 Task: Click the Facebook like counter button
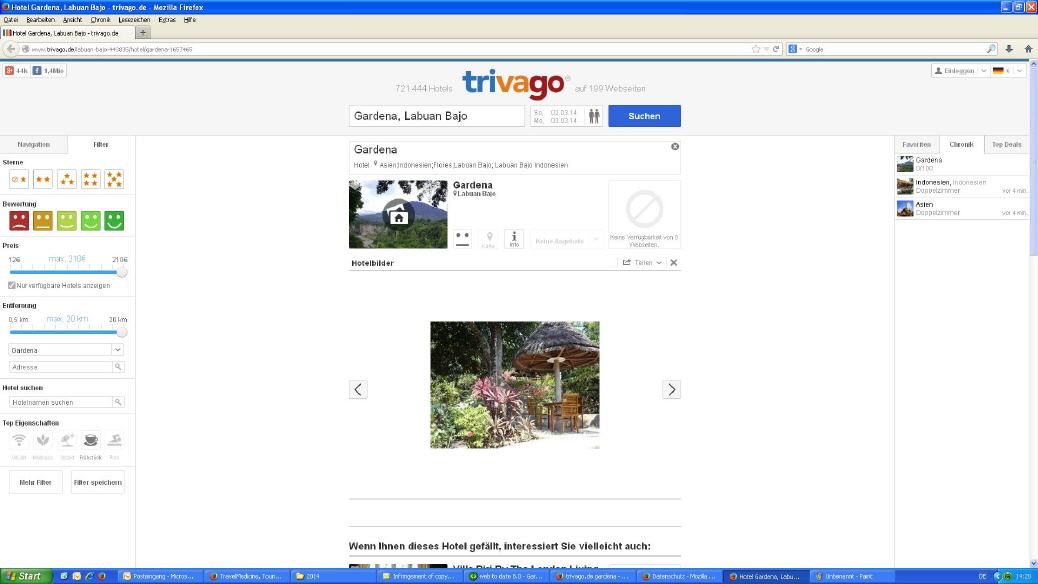click(48, 70)
